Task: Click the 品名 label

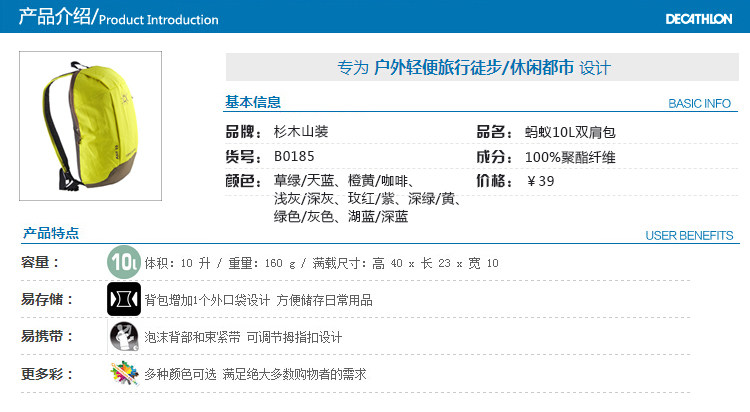Action: pyautogui.click(x=494, y=132)
